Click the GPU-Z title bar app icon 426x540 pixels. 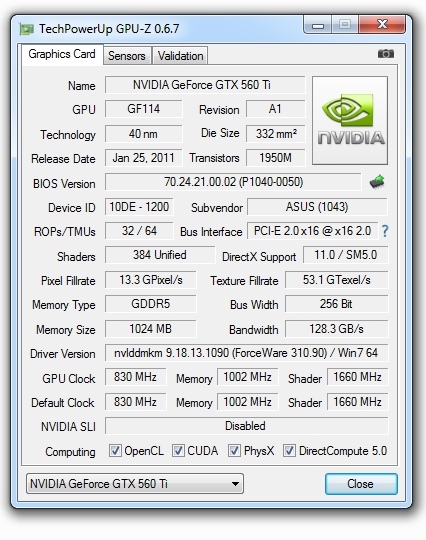pyautogui.click(x=27, y=29)
